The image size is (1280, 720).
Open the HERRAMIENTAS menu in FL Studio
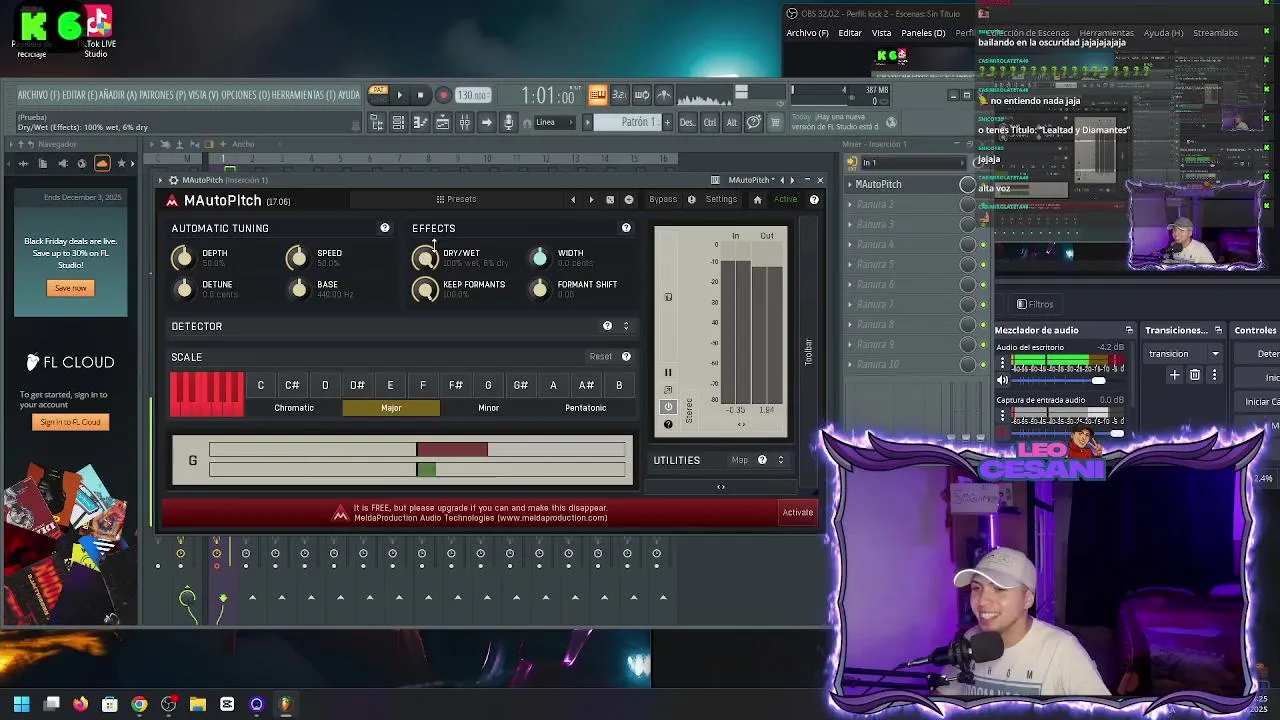pyautogui.click(x=303, y=95)
